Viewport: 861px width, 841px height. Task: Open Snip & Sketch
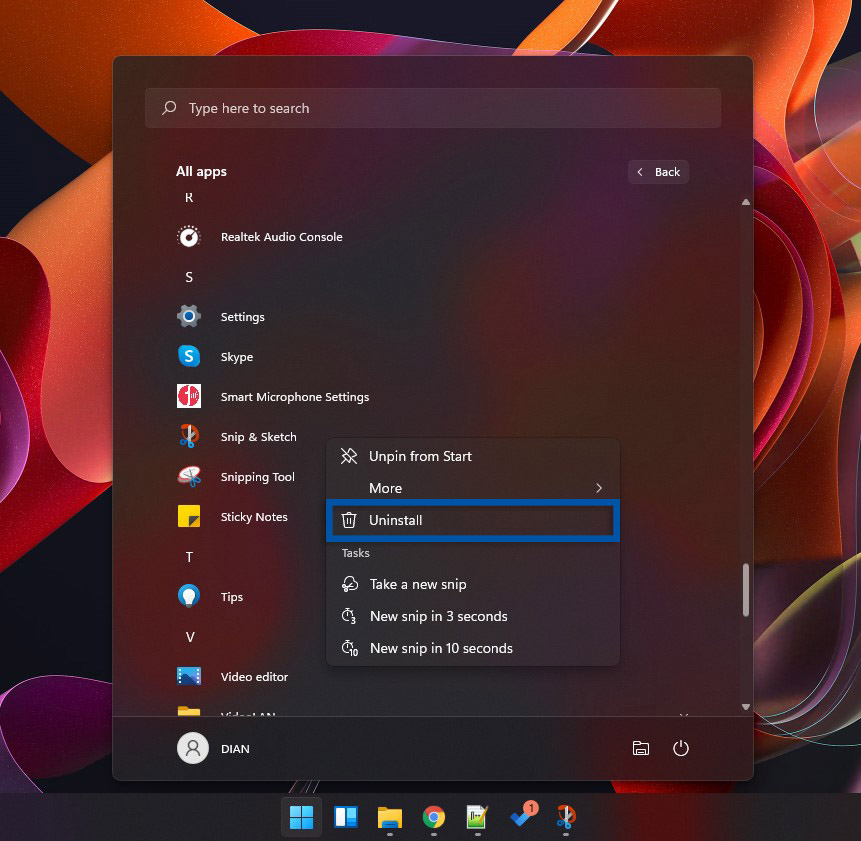(258, 436)
